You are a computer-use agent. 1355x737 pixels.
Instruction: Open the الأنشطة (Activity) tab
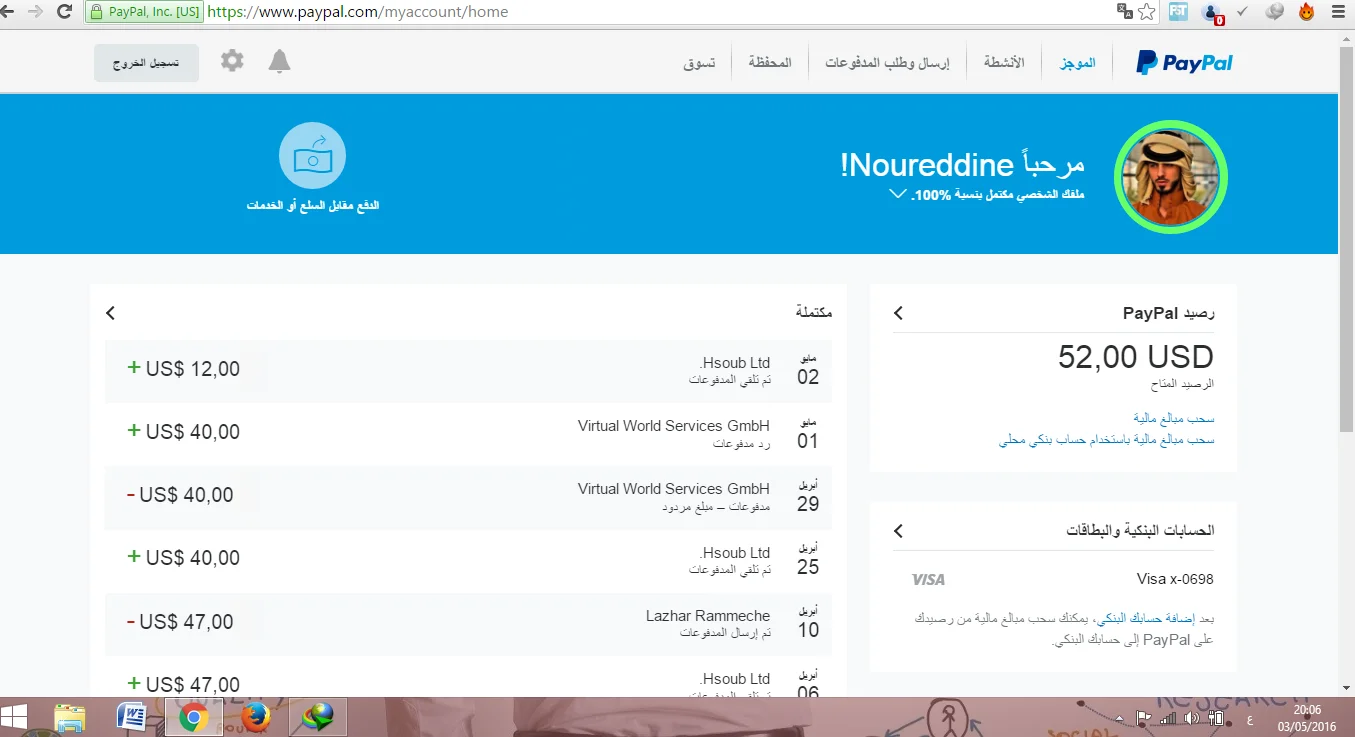[x=1004, y=63]
